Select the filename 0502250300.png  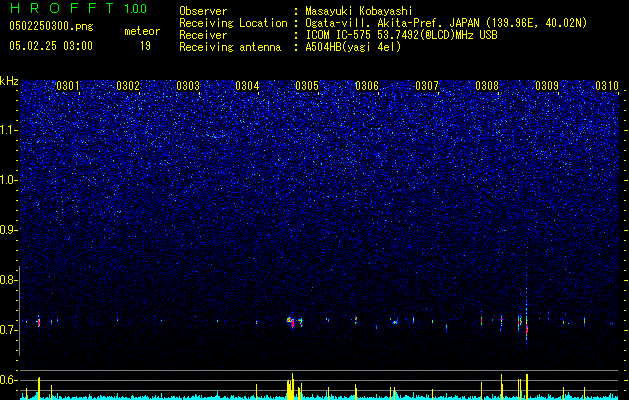pyautogui.click(x=51, y=27)
